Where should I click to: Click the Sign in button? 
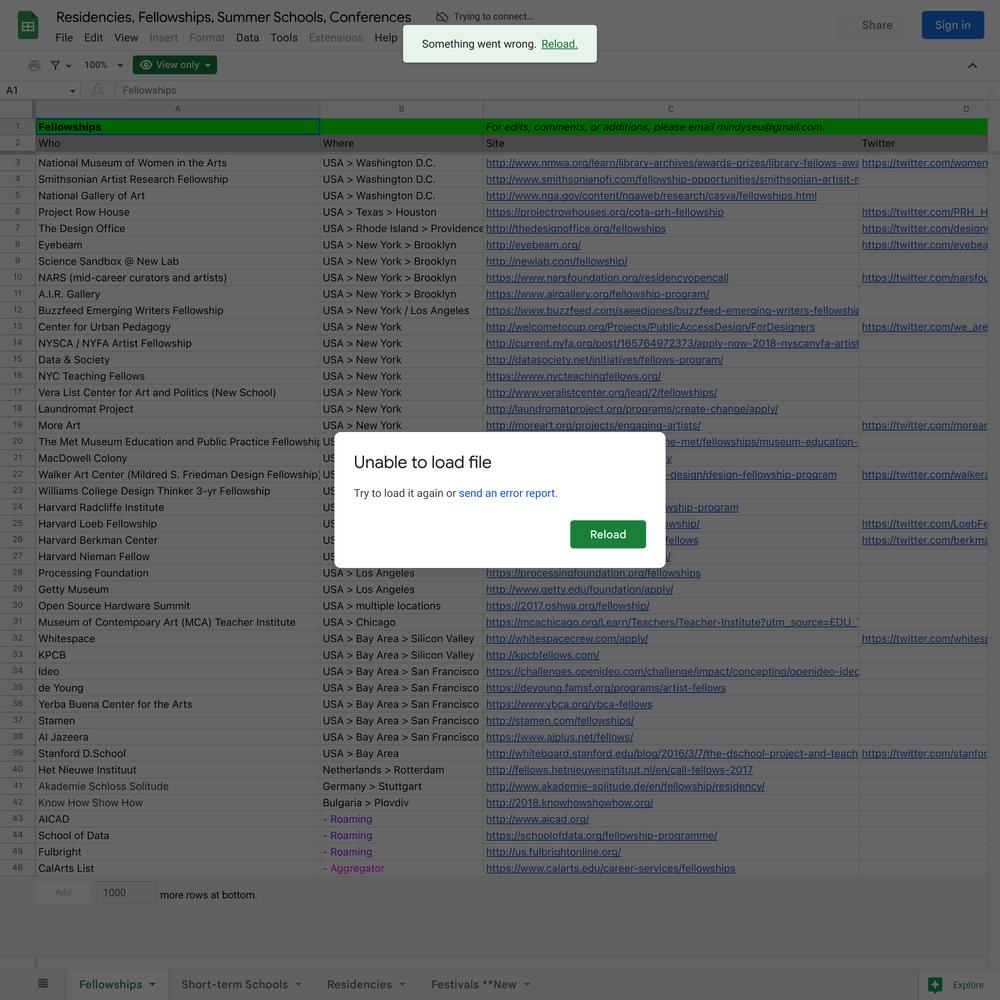click(x=953, y=25)
